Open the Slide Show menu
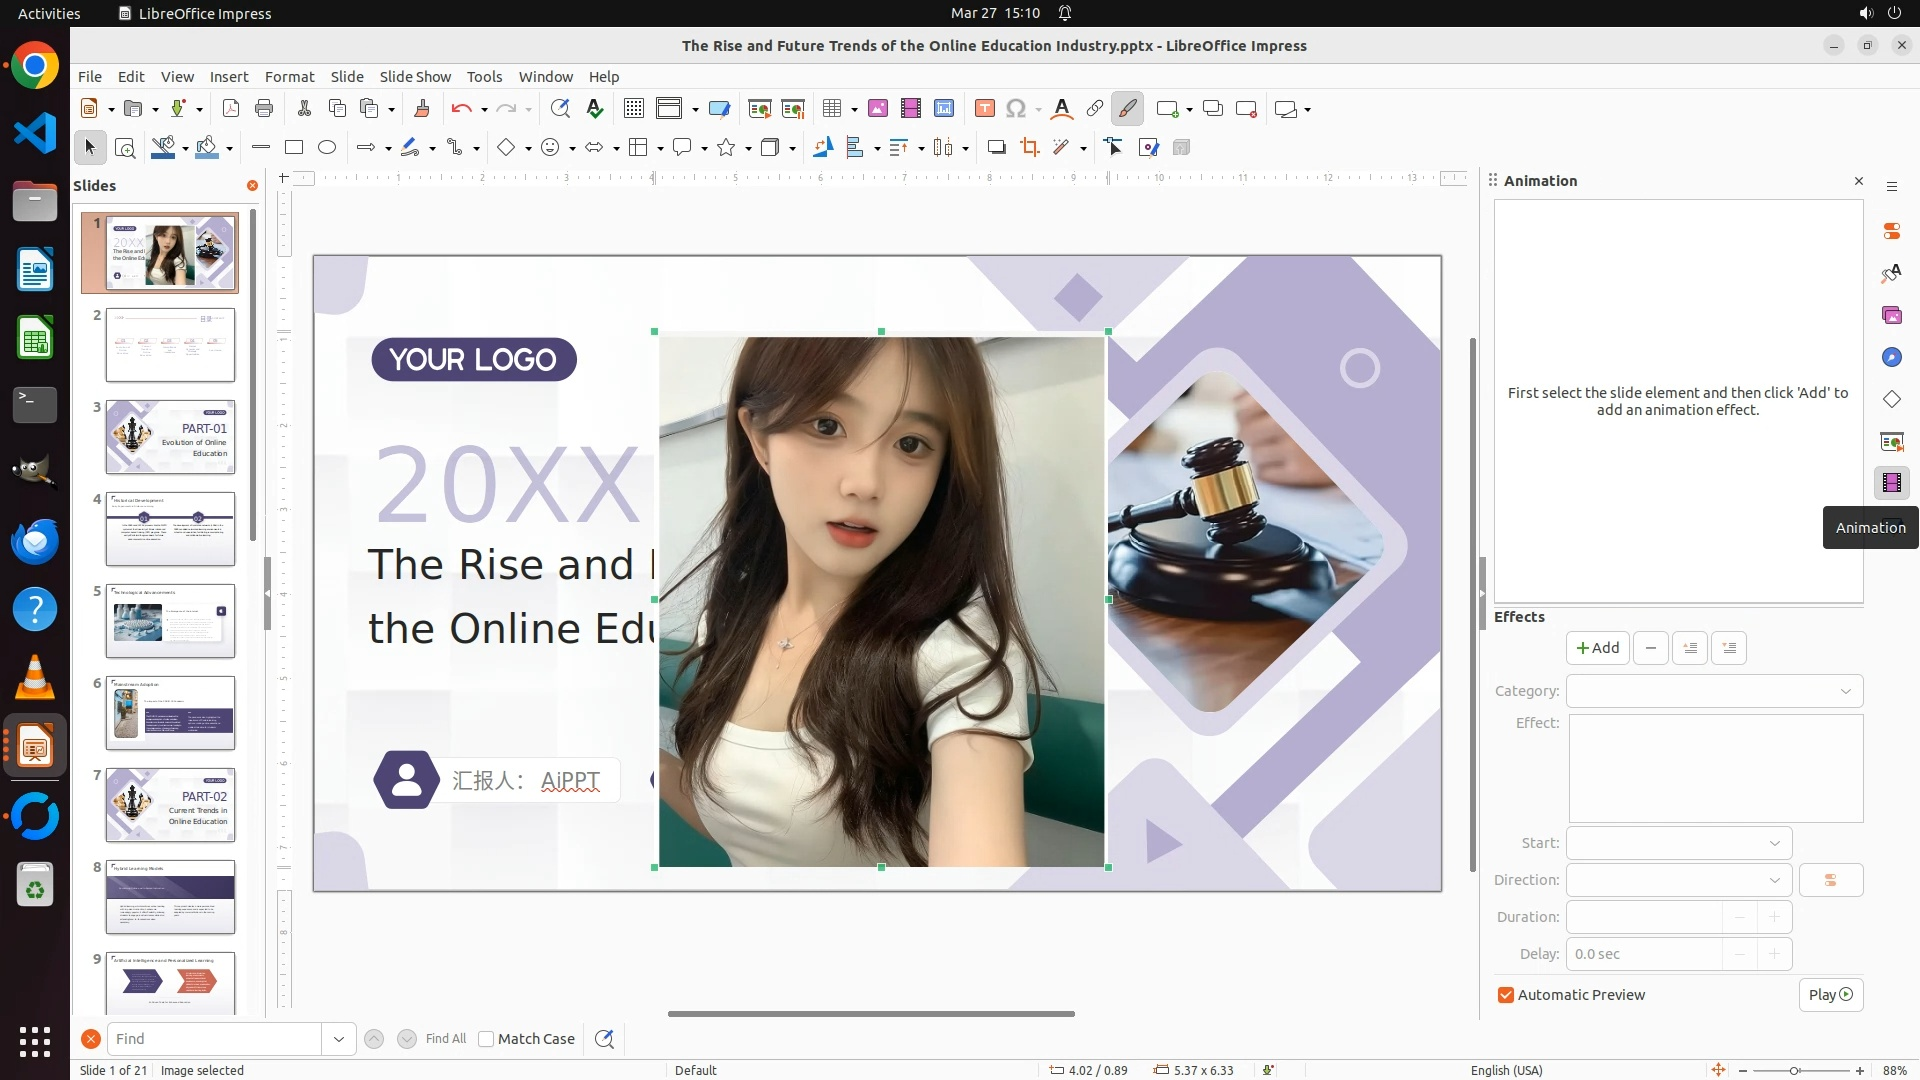This screenshot has height=1080, width=1920. pos(415,77)
